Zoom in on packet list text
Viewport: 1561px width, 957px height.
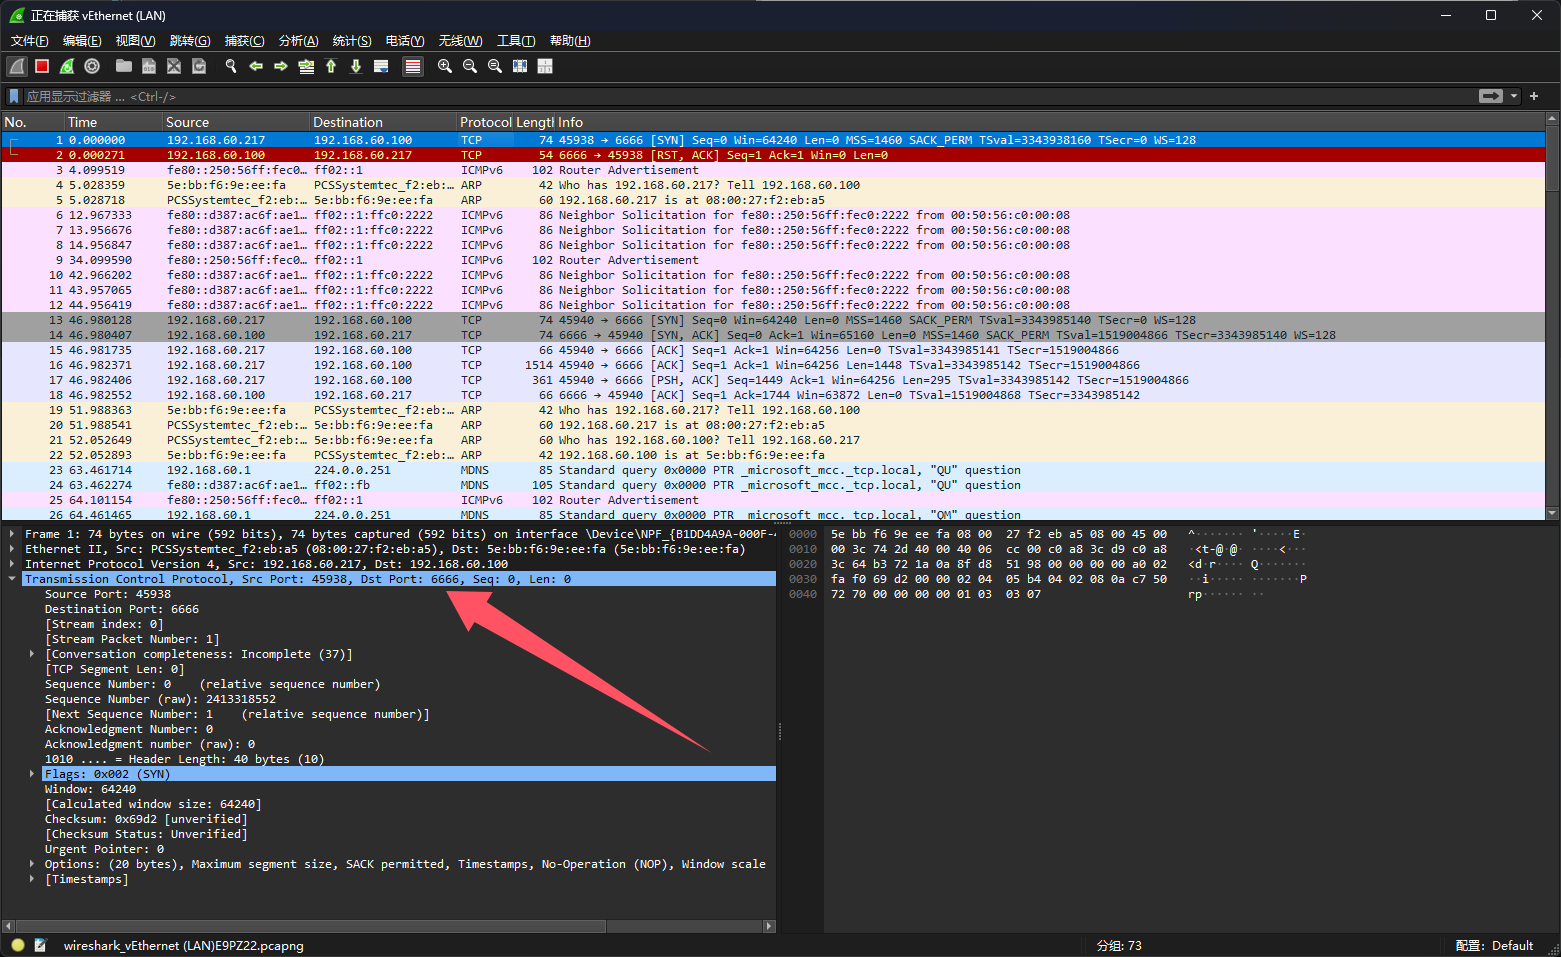(x=445, y=66)
